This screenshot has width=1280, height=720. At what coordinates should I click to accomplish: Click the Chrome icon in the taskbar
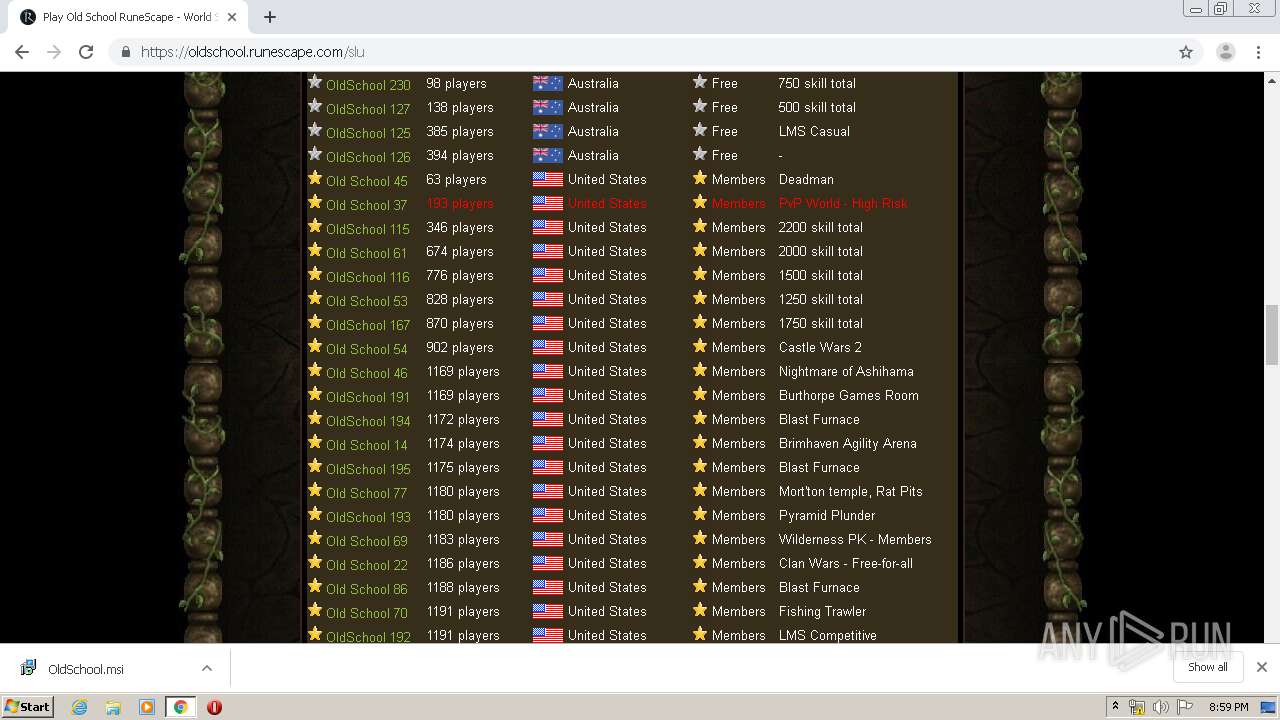pyautogui.click(x=180, y=707)
